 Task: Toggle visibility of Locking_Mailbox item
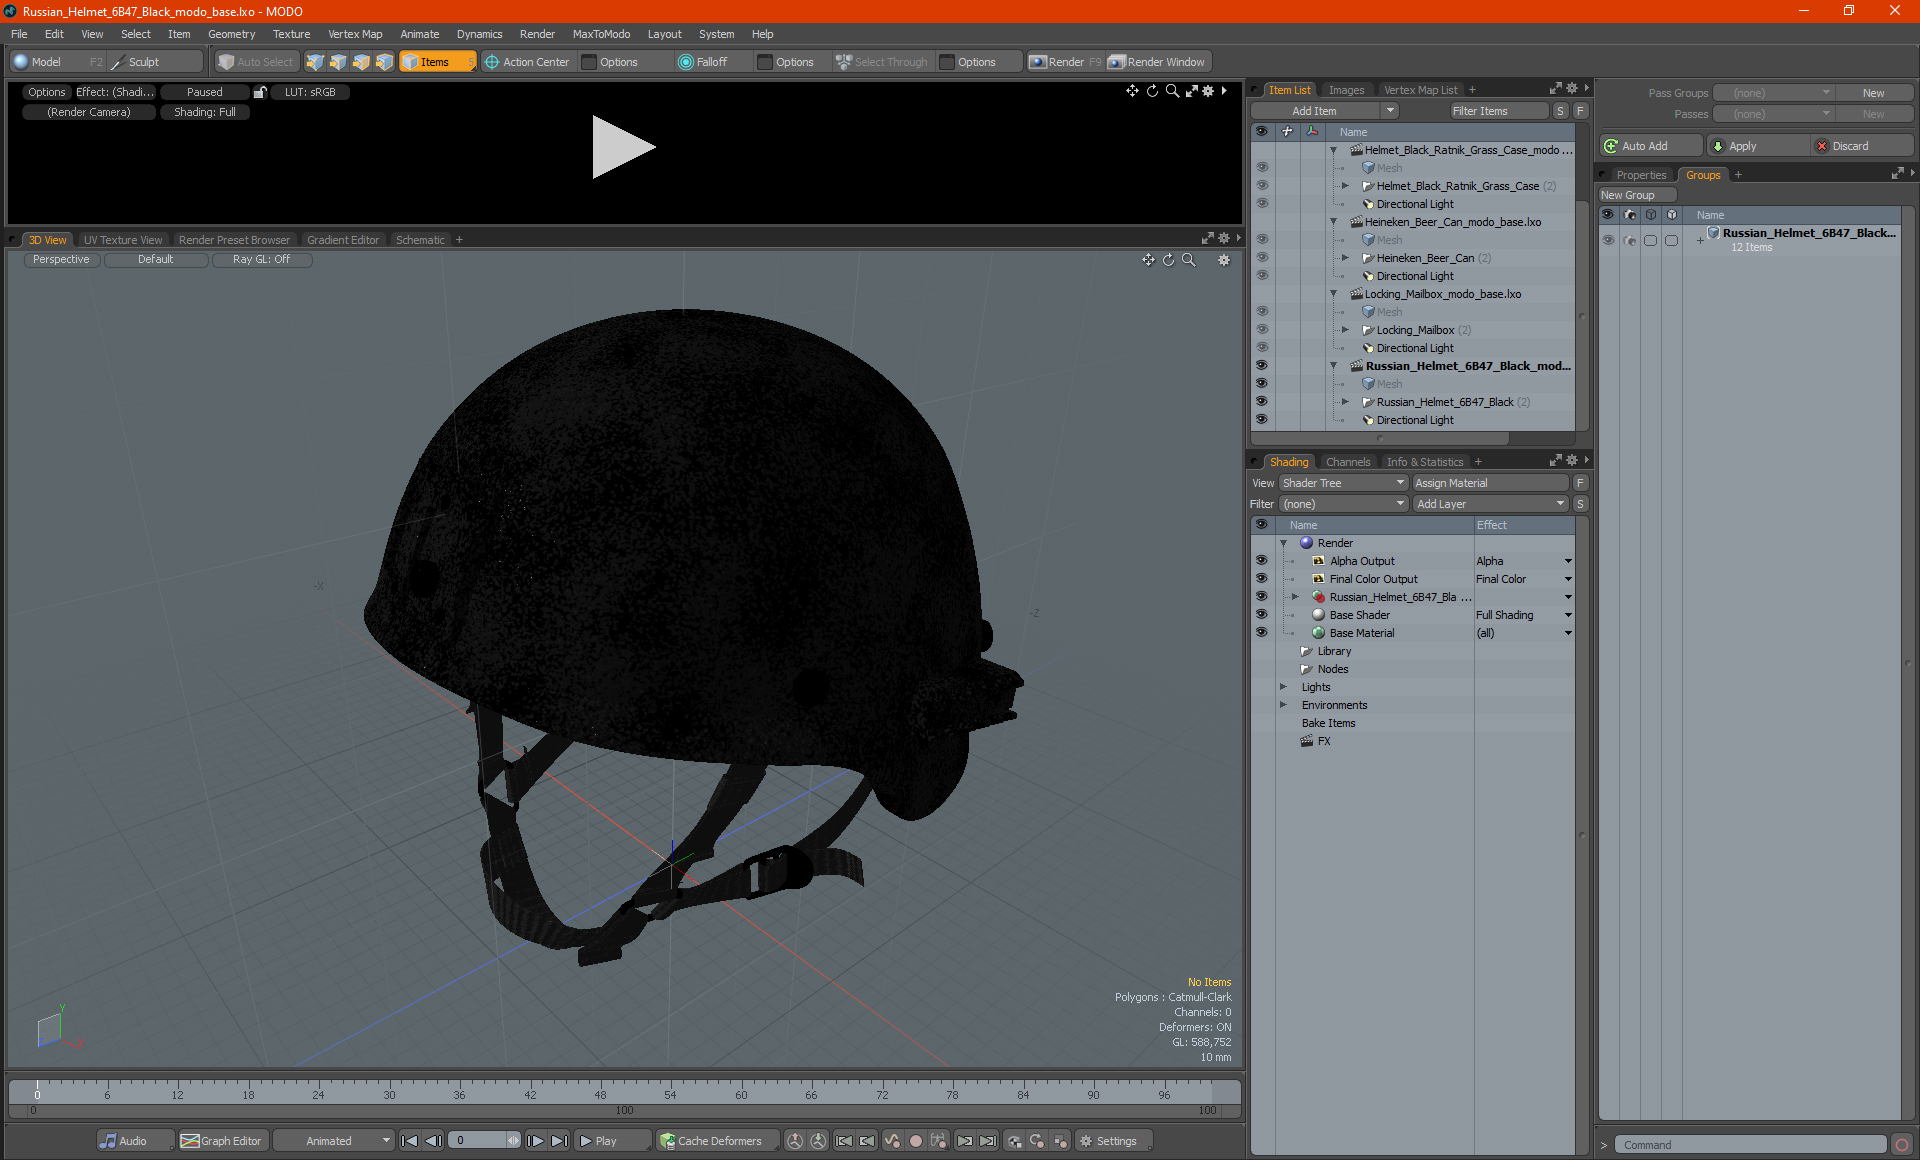pyautogui.click(x=1262, y=330)
